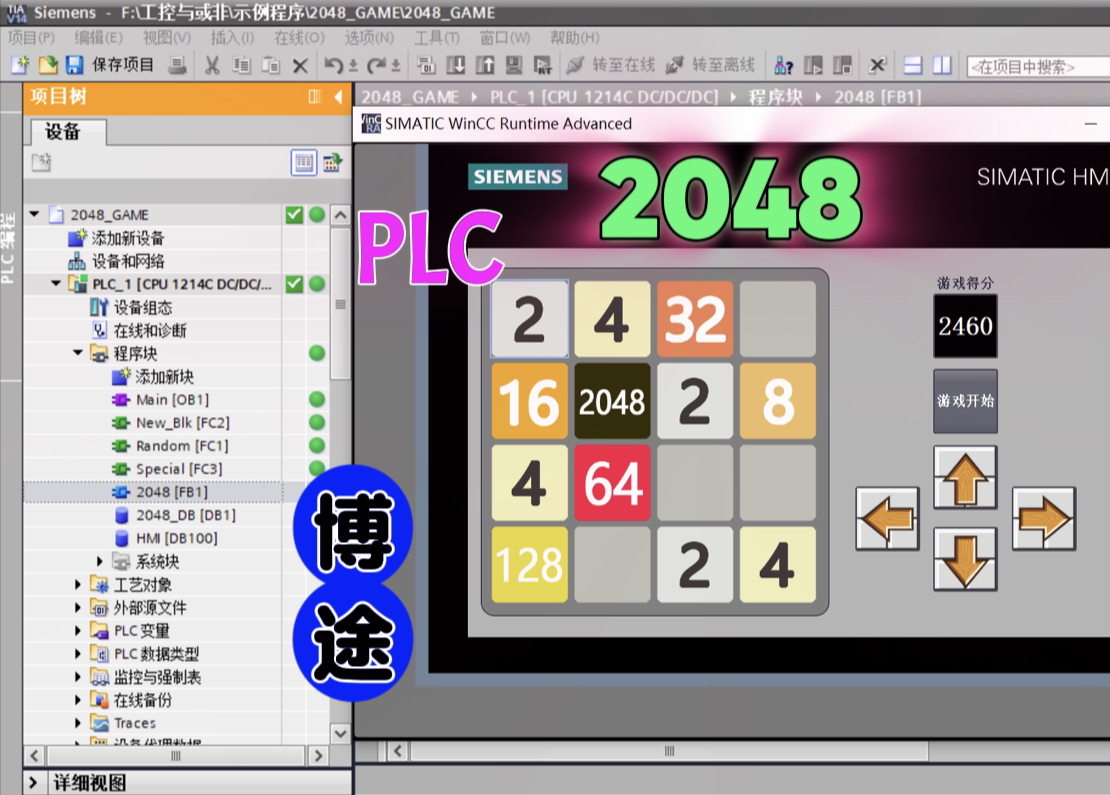Open the 编辑(E) menu
Viewport: 1110px width, 795px height.
coord(98,37)
